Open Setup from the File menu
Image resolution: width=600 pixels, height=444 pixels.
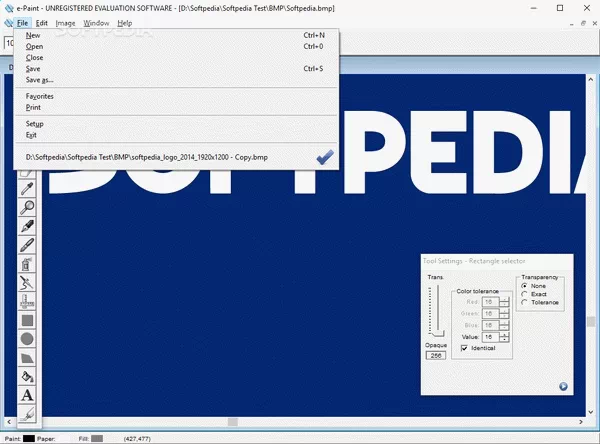[176, 124]
